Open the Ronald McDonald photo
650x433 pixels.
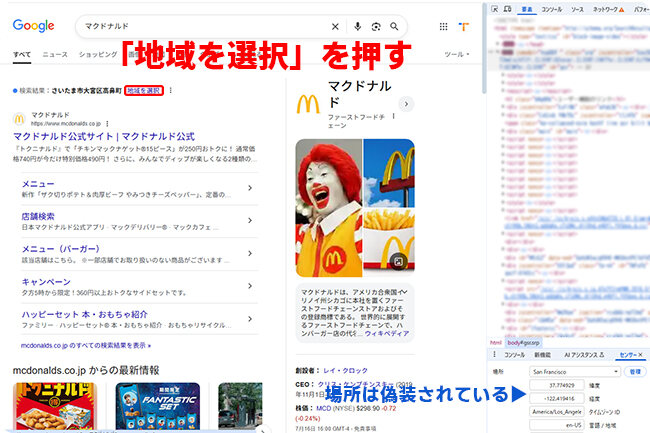[329, 208]
